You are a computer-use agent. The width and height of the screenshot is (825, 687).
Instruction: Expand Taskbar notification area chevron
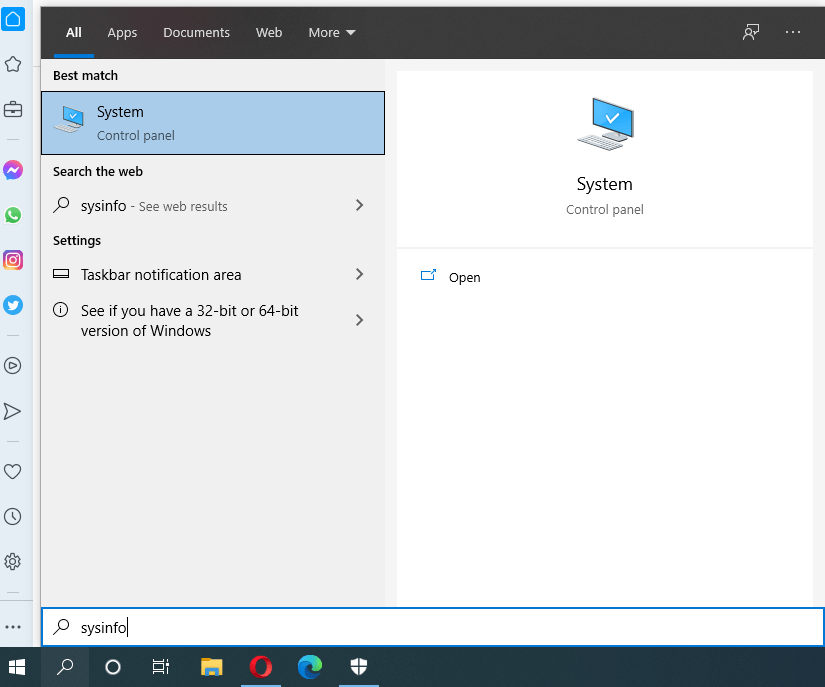(x=359, y=274)
